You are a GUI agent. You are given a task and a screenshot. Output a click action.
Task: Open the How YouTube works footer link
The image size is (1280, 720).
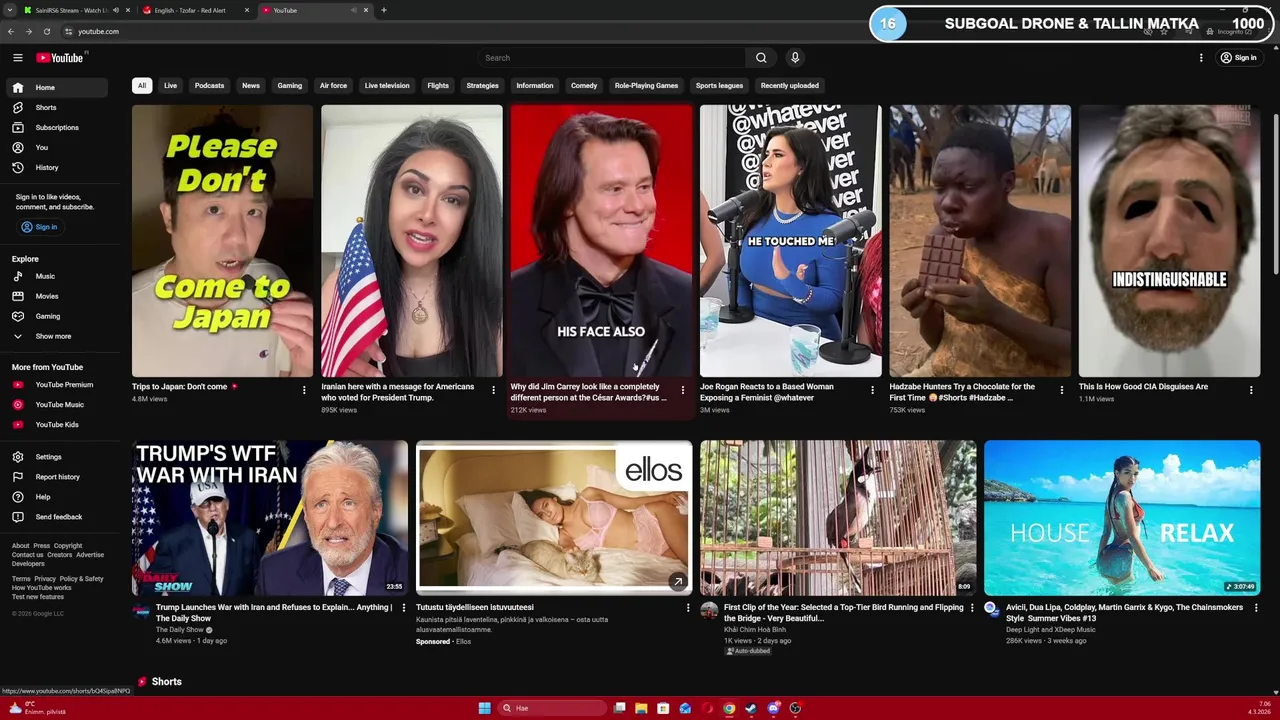pyautogui.click(x=42, y=588)
